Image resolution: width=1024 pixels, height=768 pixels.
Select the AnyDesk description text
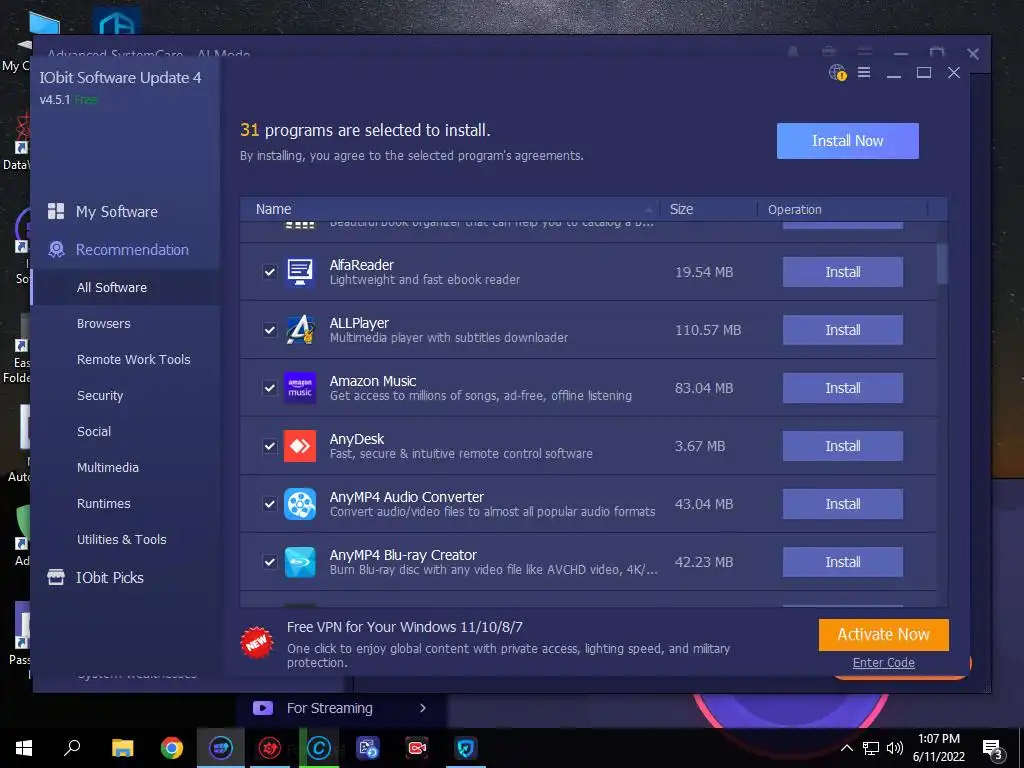pos(461,453)
